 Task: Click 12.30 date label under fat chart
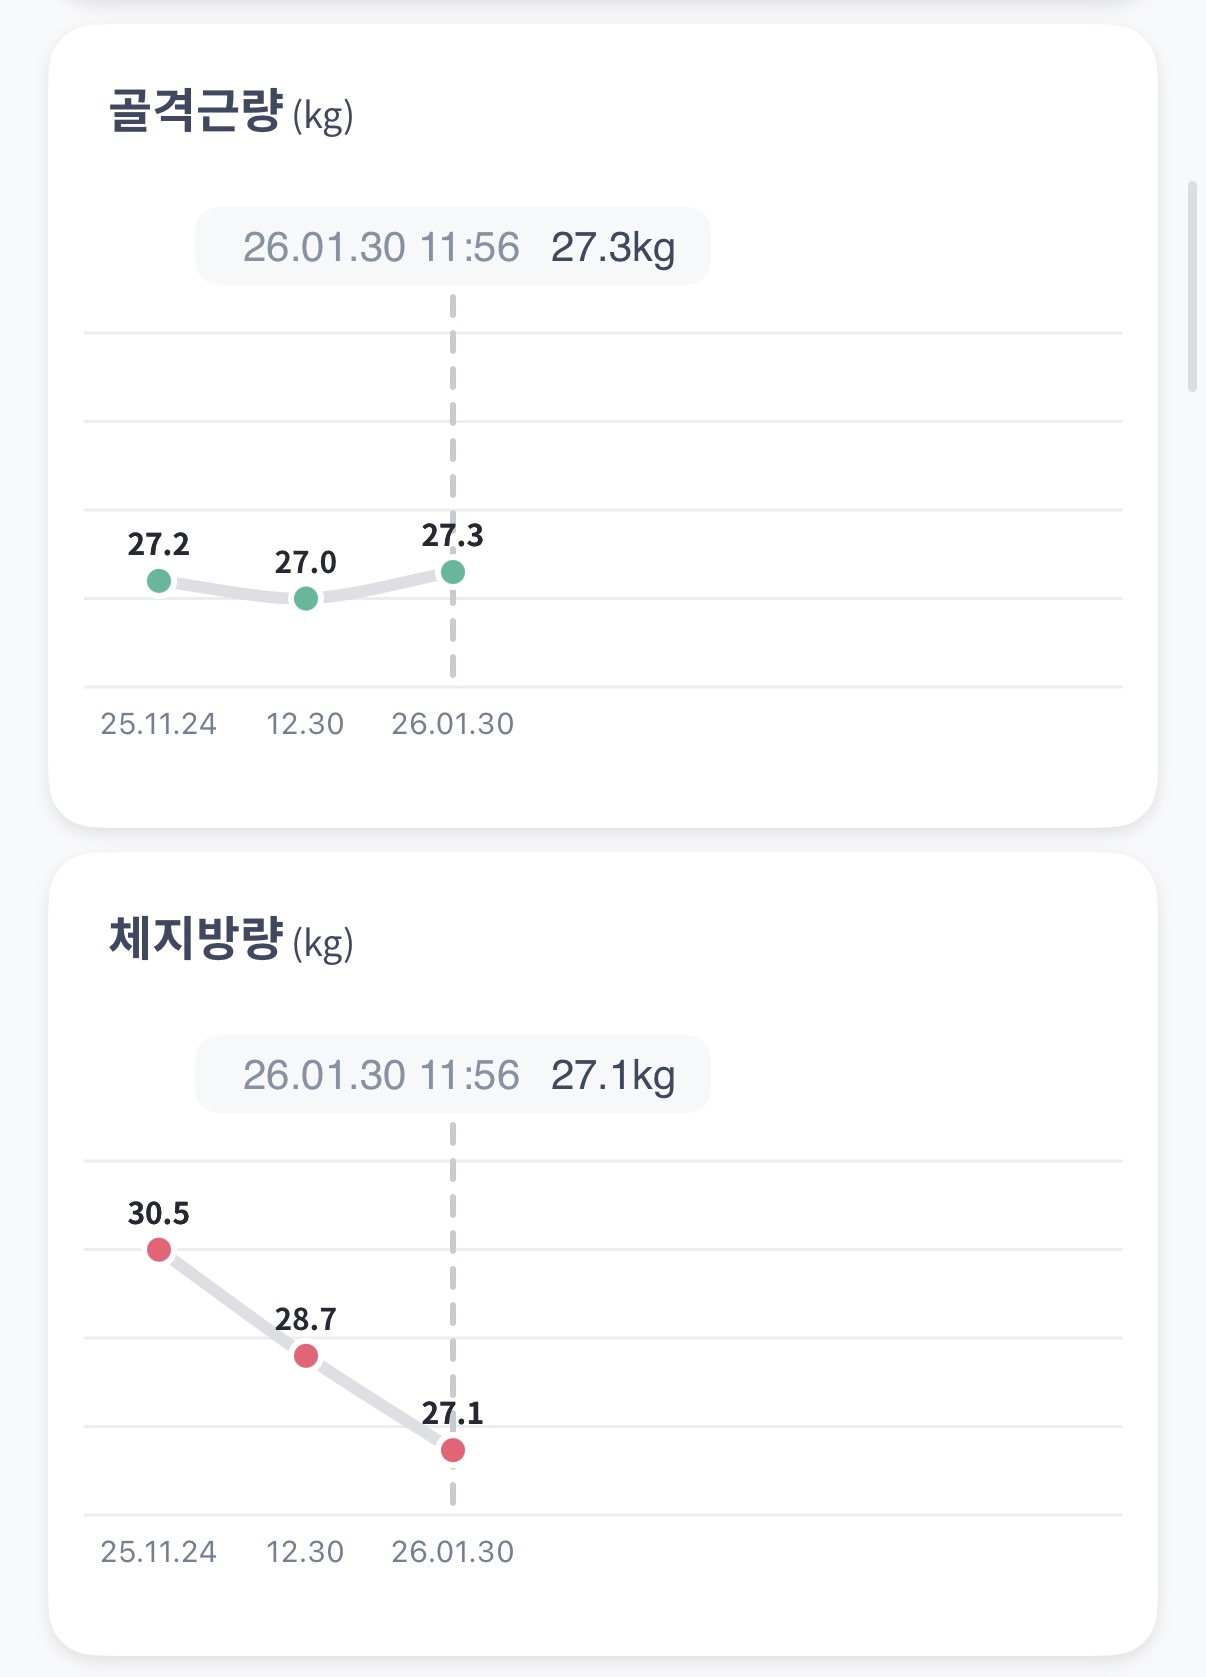tap(305, 1552)
